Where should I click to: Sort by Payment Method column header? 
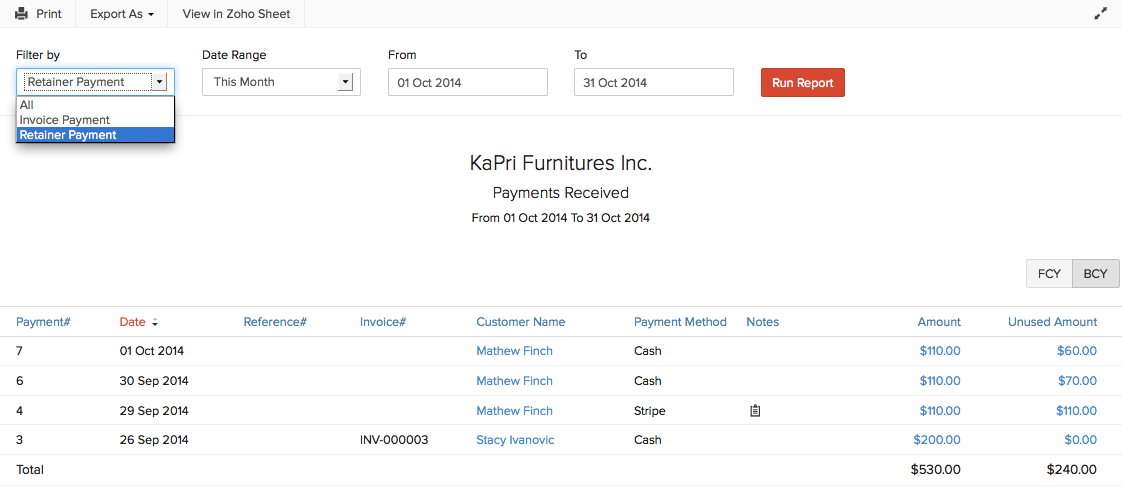coord(680,322)
